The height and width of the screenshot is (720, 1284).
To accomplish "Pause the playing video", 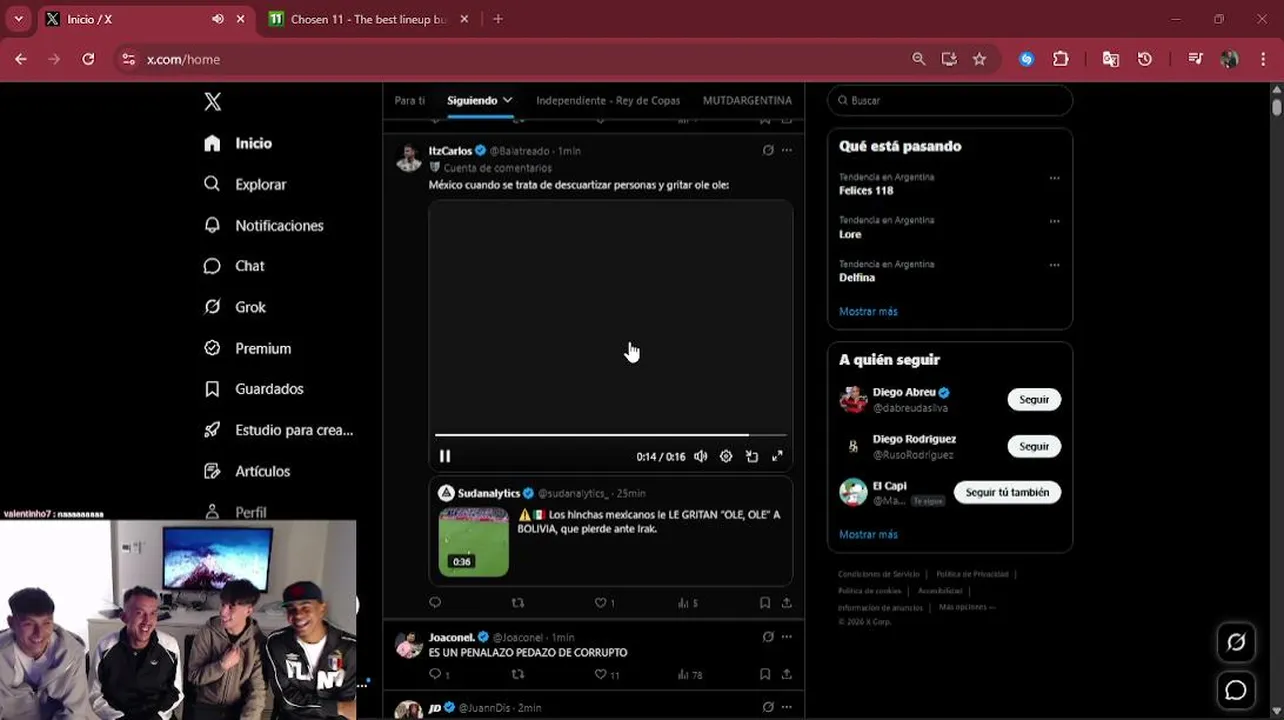I will point(445,456).
